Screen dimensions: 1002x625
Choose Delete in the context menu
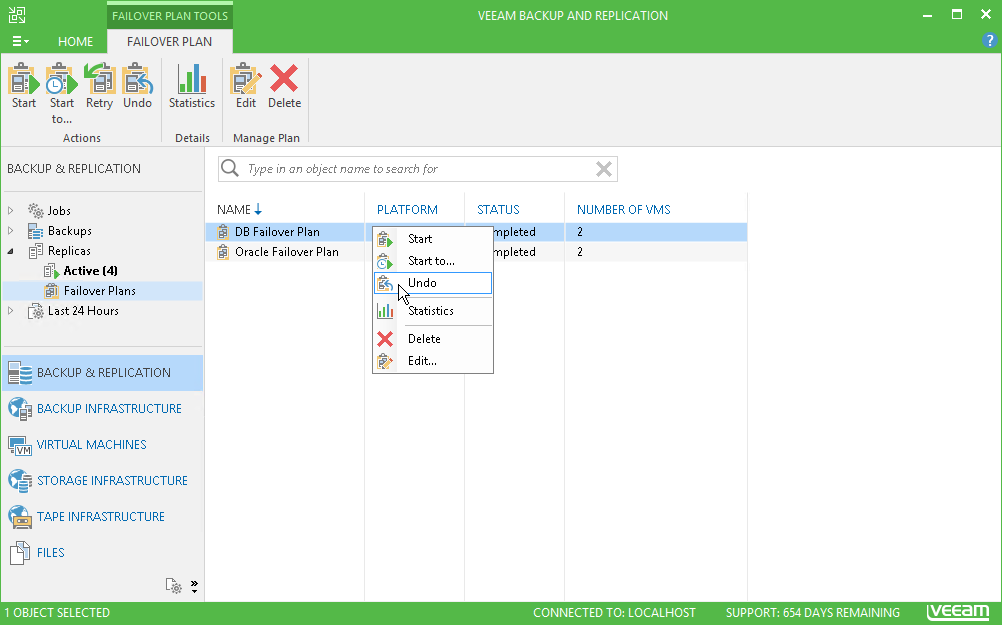tap(433, 339)
